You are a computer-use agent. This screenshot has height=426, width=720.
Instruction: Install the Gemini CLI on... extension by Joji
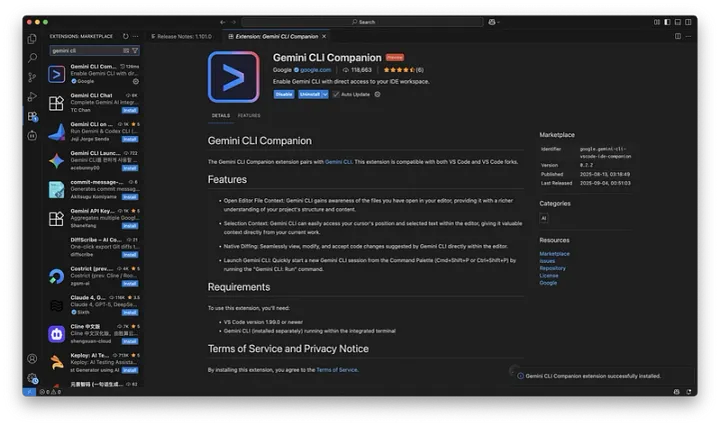coord(129,139)
